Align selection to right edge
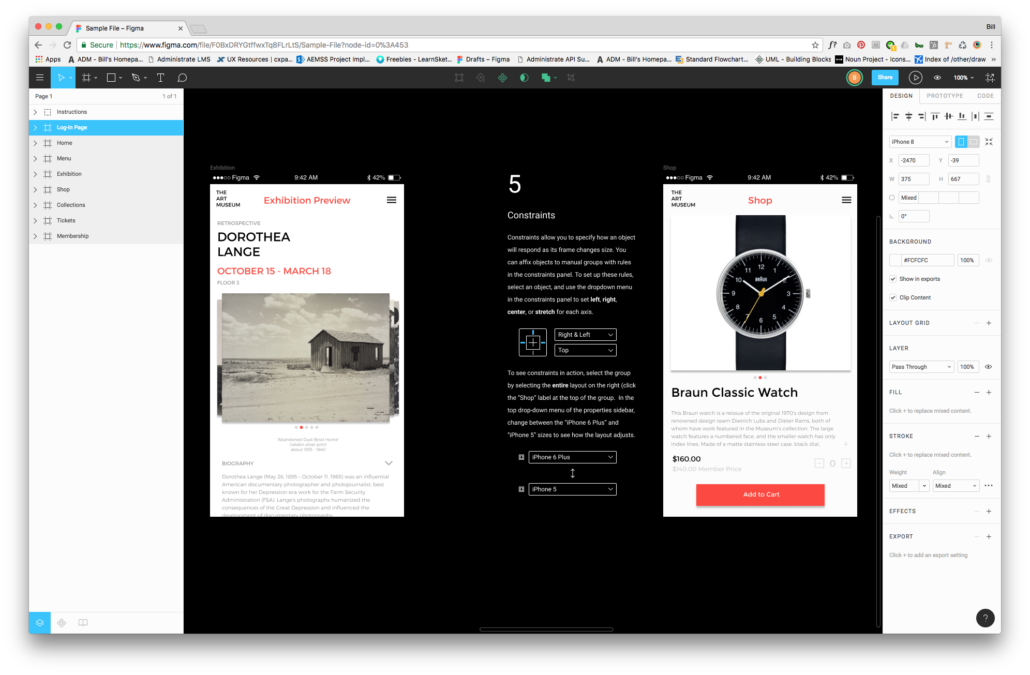Viewport: 1030px width, 675px height. [922, 116]
